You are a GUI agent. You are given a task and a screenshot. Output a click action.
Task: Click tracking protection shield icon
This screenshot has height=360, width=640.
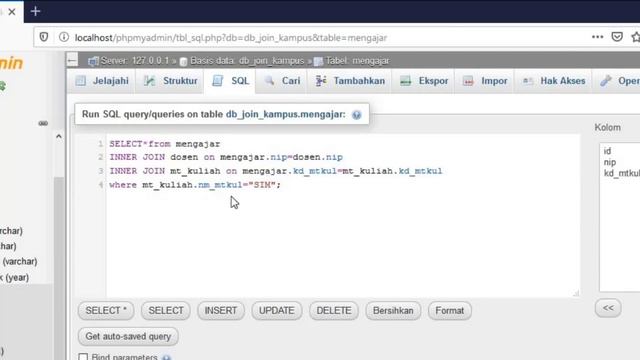[44, 37]
